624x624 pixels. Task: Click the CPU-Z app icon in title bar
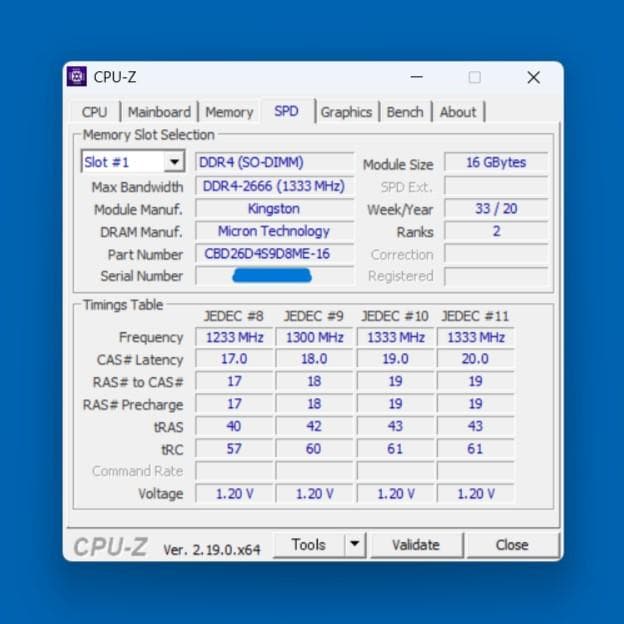(x=77, y=76)
